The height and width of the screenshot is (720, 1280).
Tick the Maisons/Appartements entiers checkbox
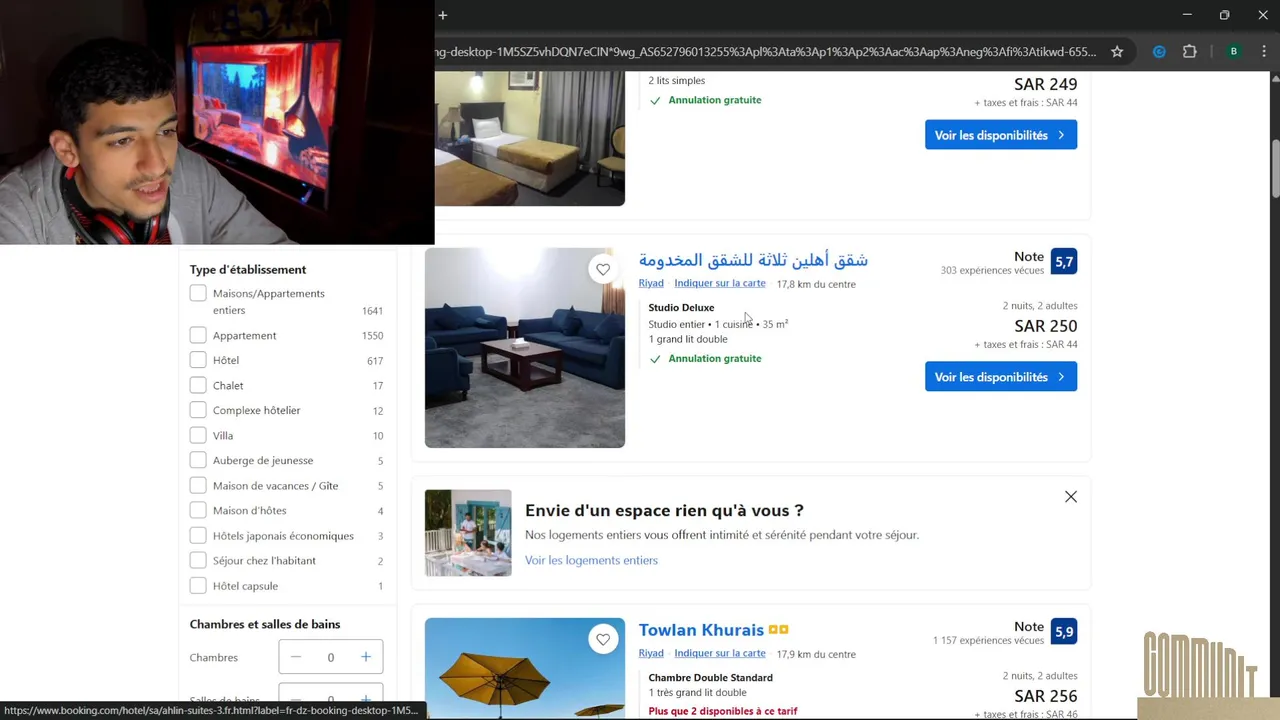tap(198, 293)
